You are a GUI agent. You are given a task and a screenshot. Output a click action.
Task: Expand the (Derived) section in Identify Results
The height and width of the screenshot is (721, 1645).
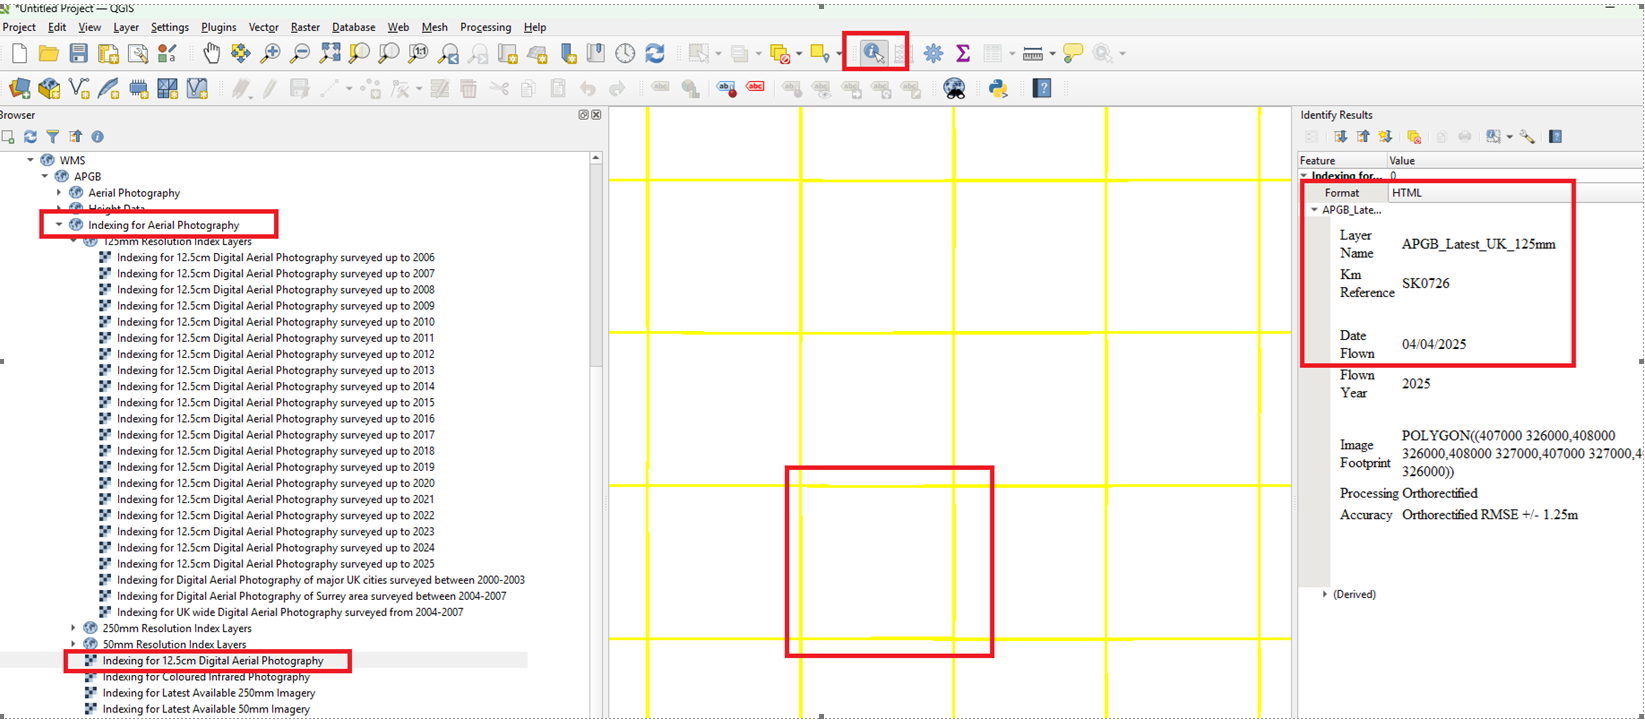[1325, 594]
